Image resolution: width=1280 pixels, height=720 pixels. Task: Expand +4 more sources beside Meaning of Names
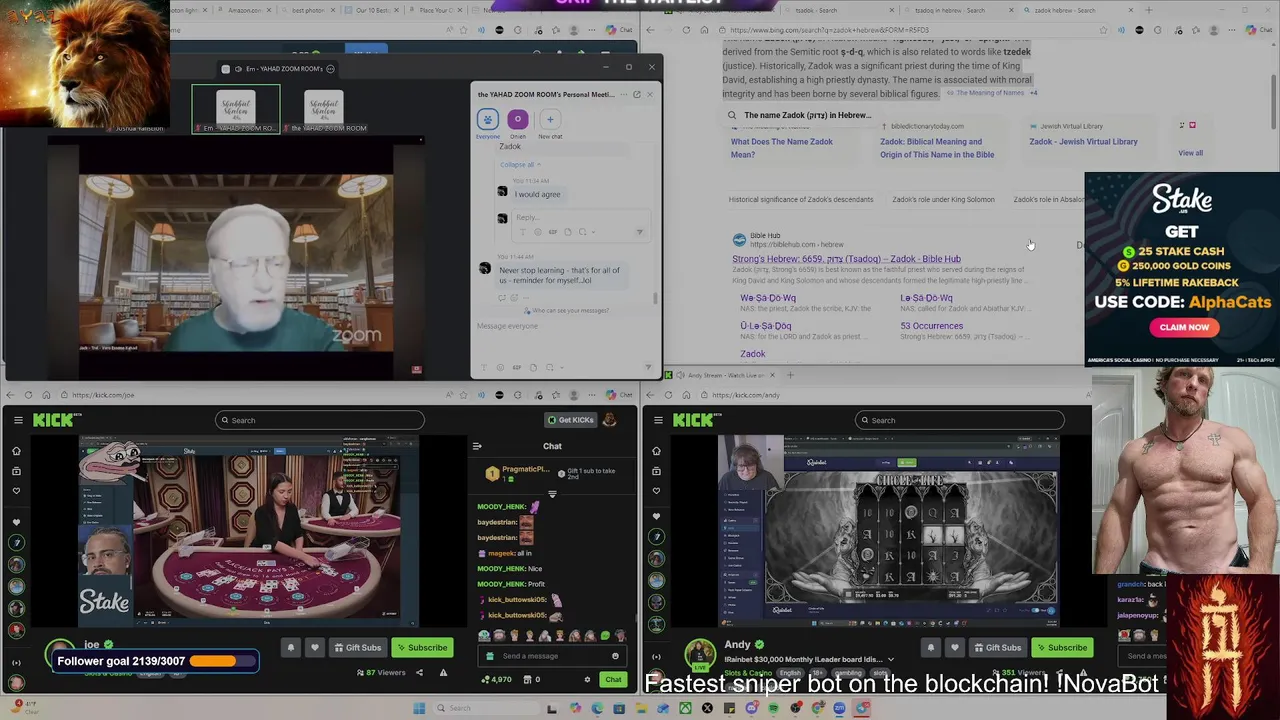[1034, 93]
